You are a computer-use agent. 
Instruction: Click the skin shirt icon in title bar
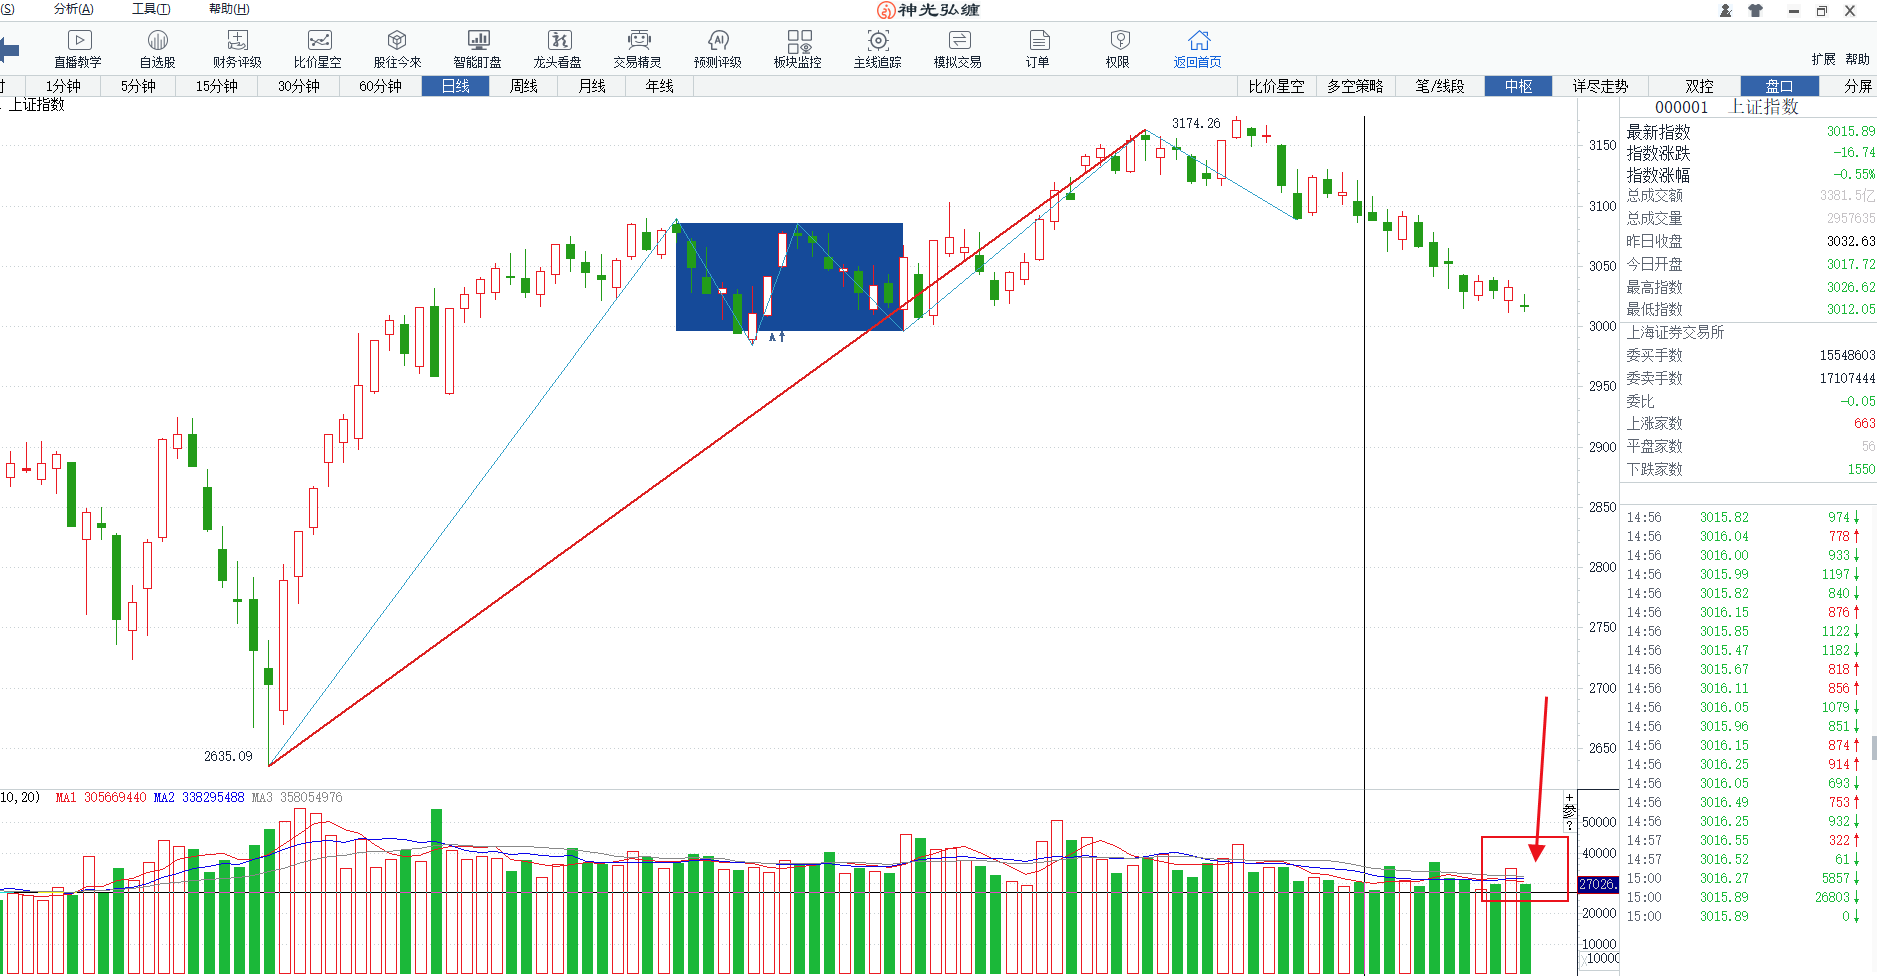coord(1755,11)
